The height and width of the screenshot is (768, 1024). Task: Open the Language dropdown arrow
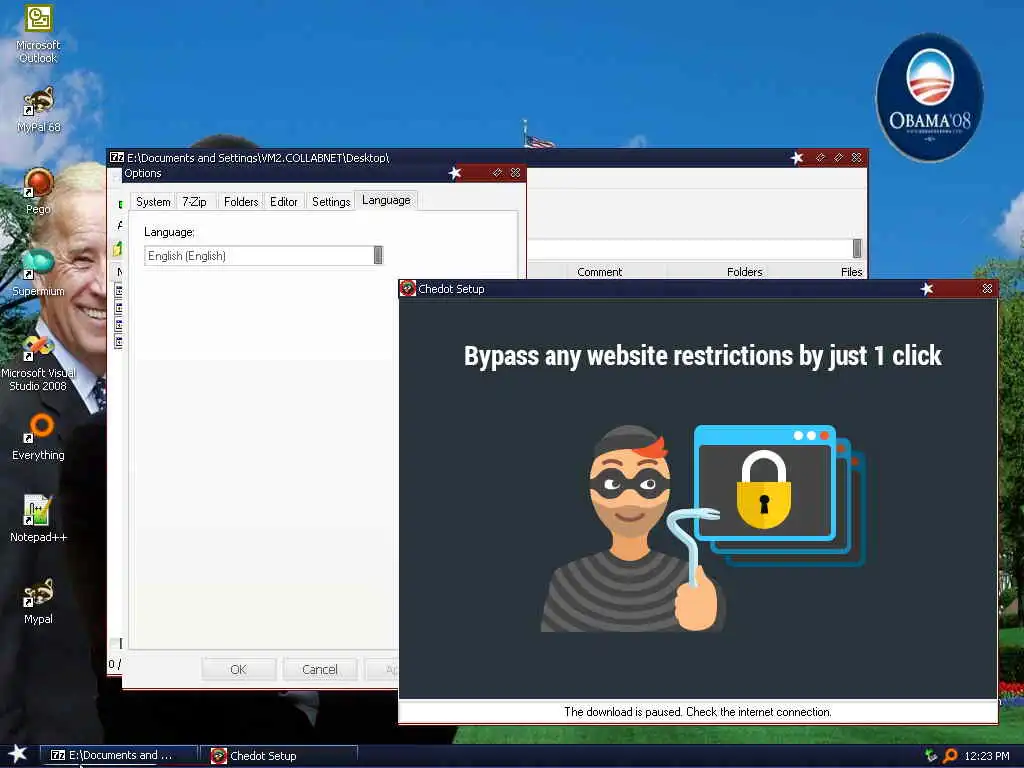(x=377, y=255)
